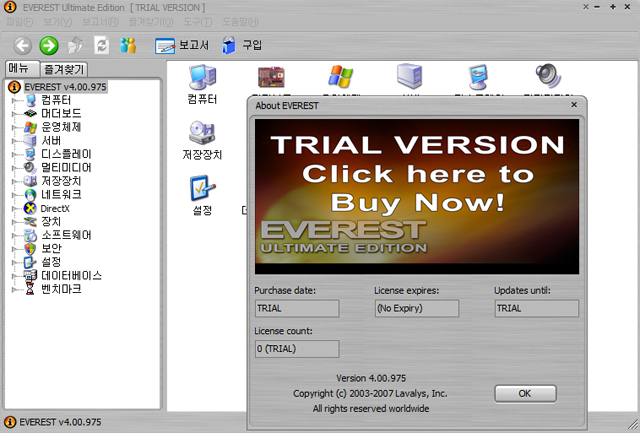Expand the 벤치마크 tree node

pyautogui.click(x=15, y=289)
